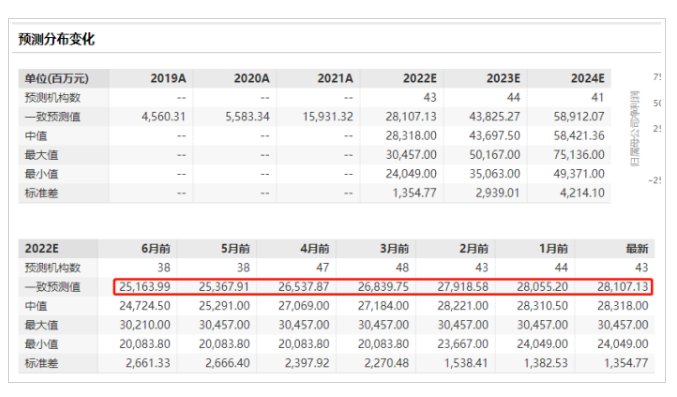The image size is (677, 397).
Task: Click the 中值 row label in the lower table
Action: [36, 306]
